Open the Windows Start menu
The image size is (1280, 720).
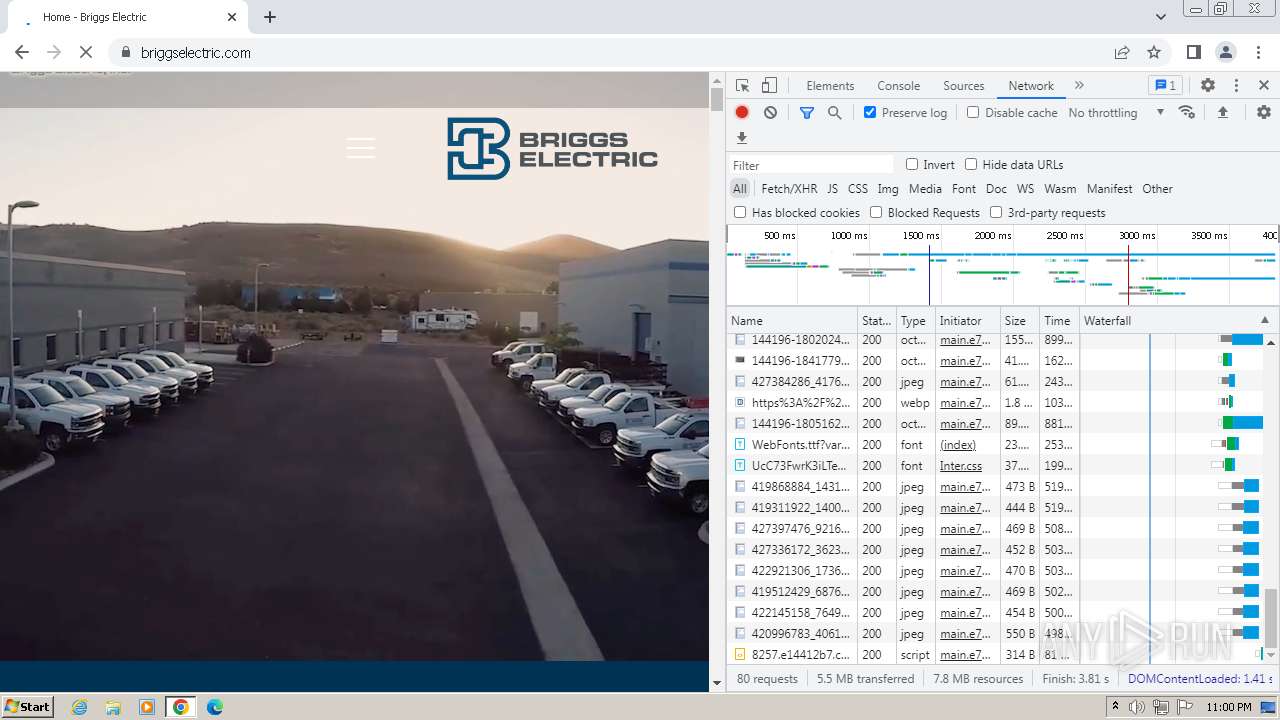coord(28,707)
